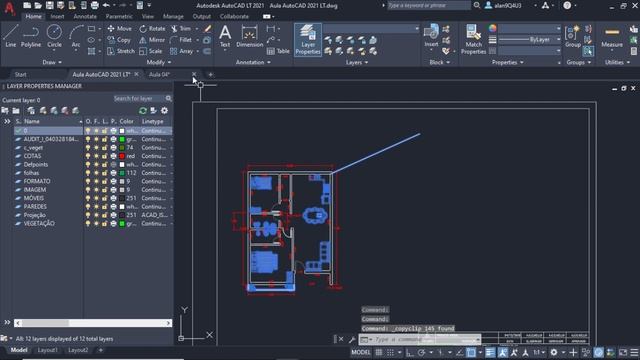Open the layer selection combo box

[x=371, y=29]
